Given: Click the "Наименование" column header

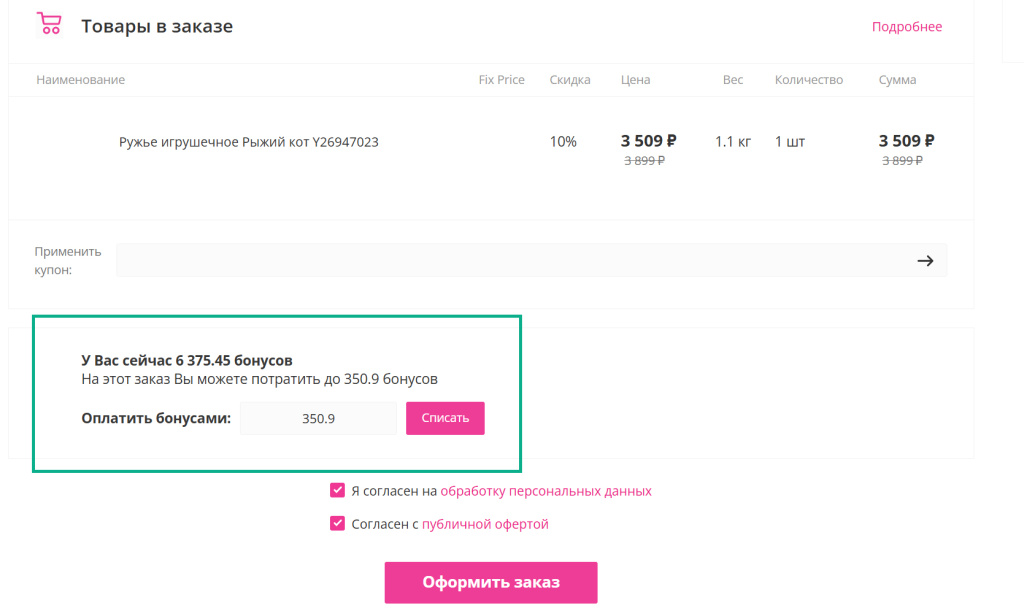Looking at the screenshot, I should (x=80, y=80).
